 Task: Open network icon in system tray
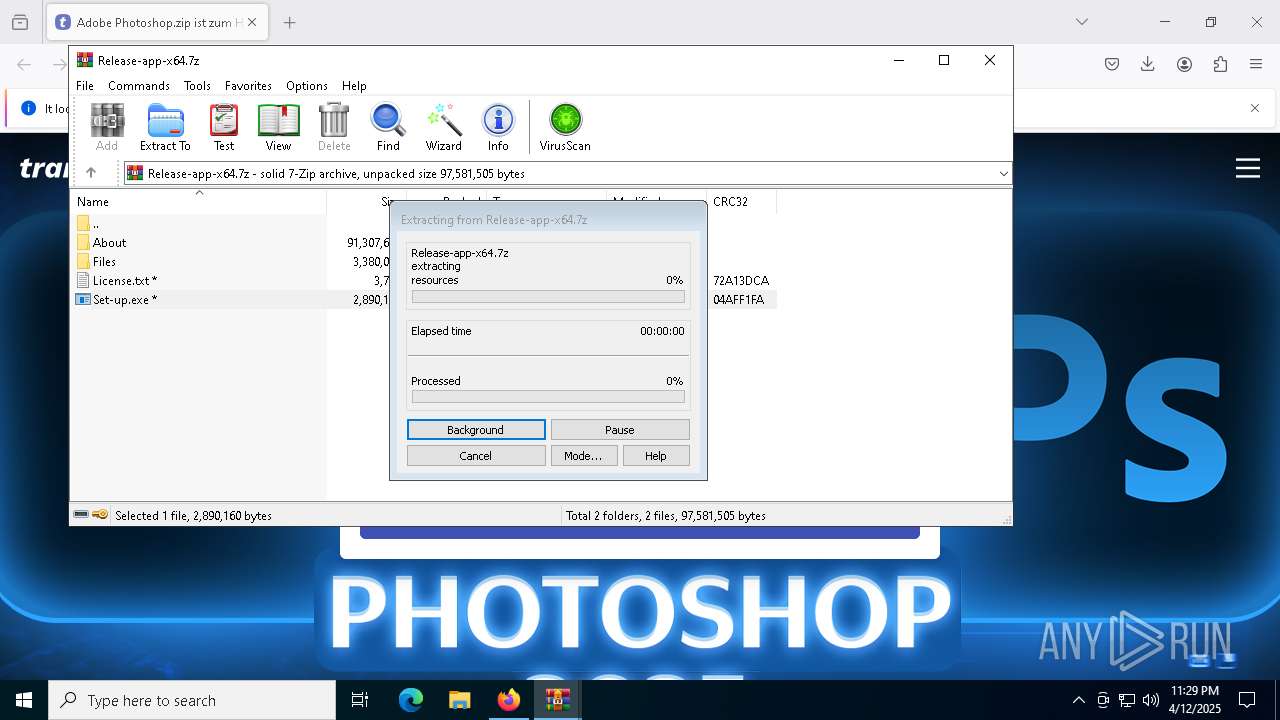click(1127, 700)
